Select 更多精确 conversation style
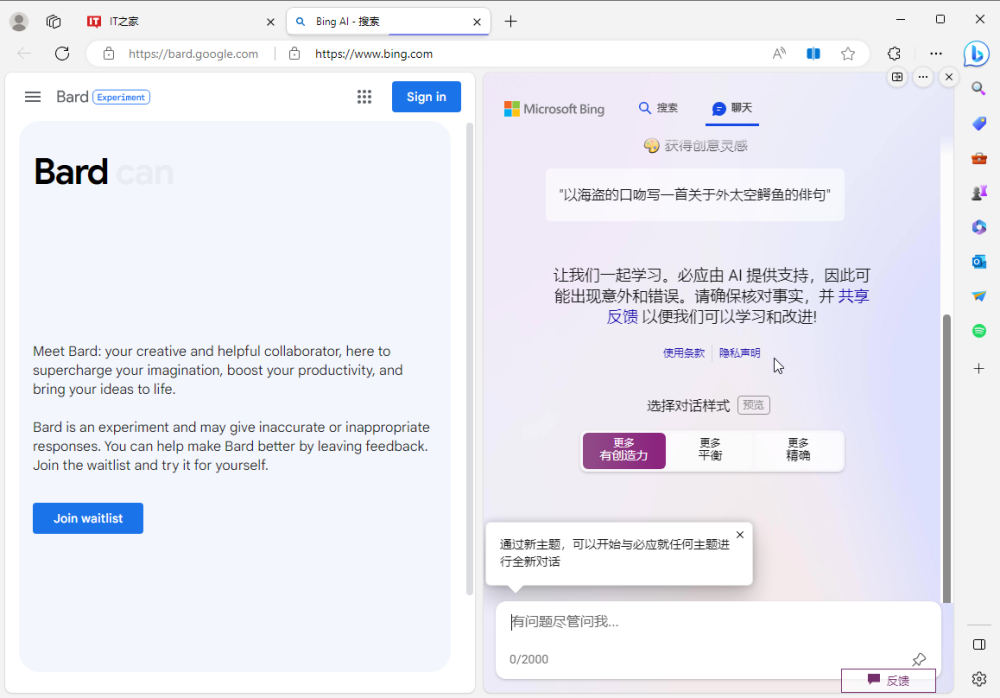Image resolution: width=1000 pixels, height=698 pixels. [x=798, y=450]
